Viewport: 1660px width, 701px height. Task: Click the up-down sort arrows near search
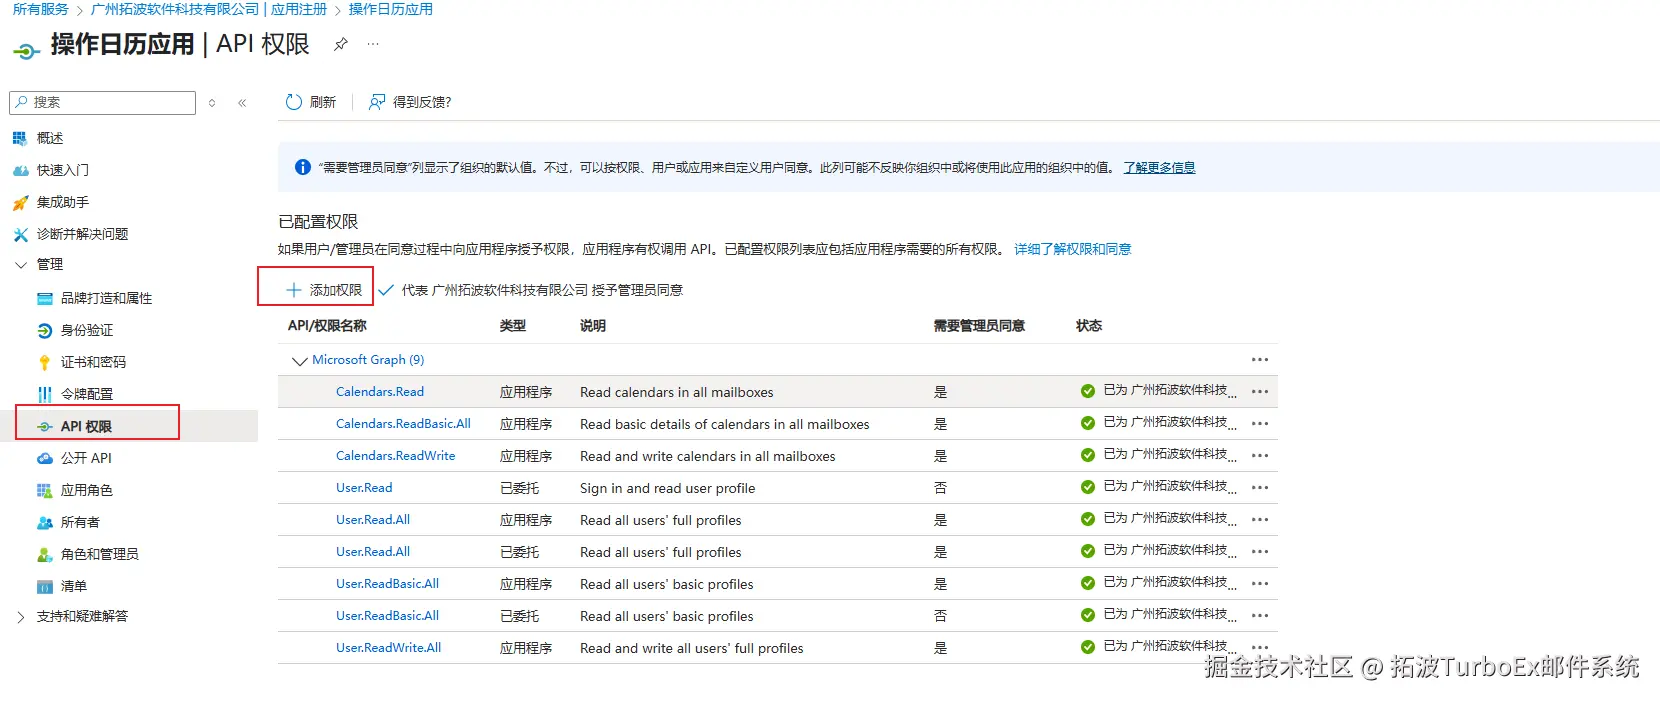212,103
